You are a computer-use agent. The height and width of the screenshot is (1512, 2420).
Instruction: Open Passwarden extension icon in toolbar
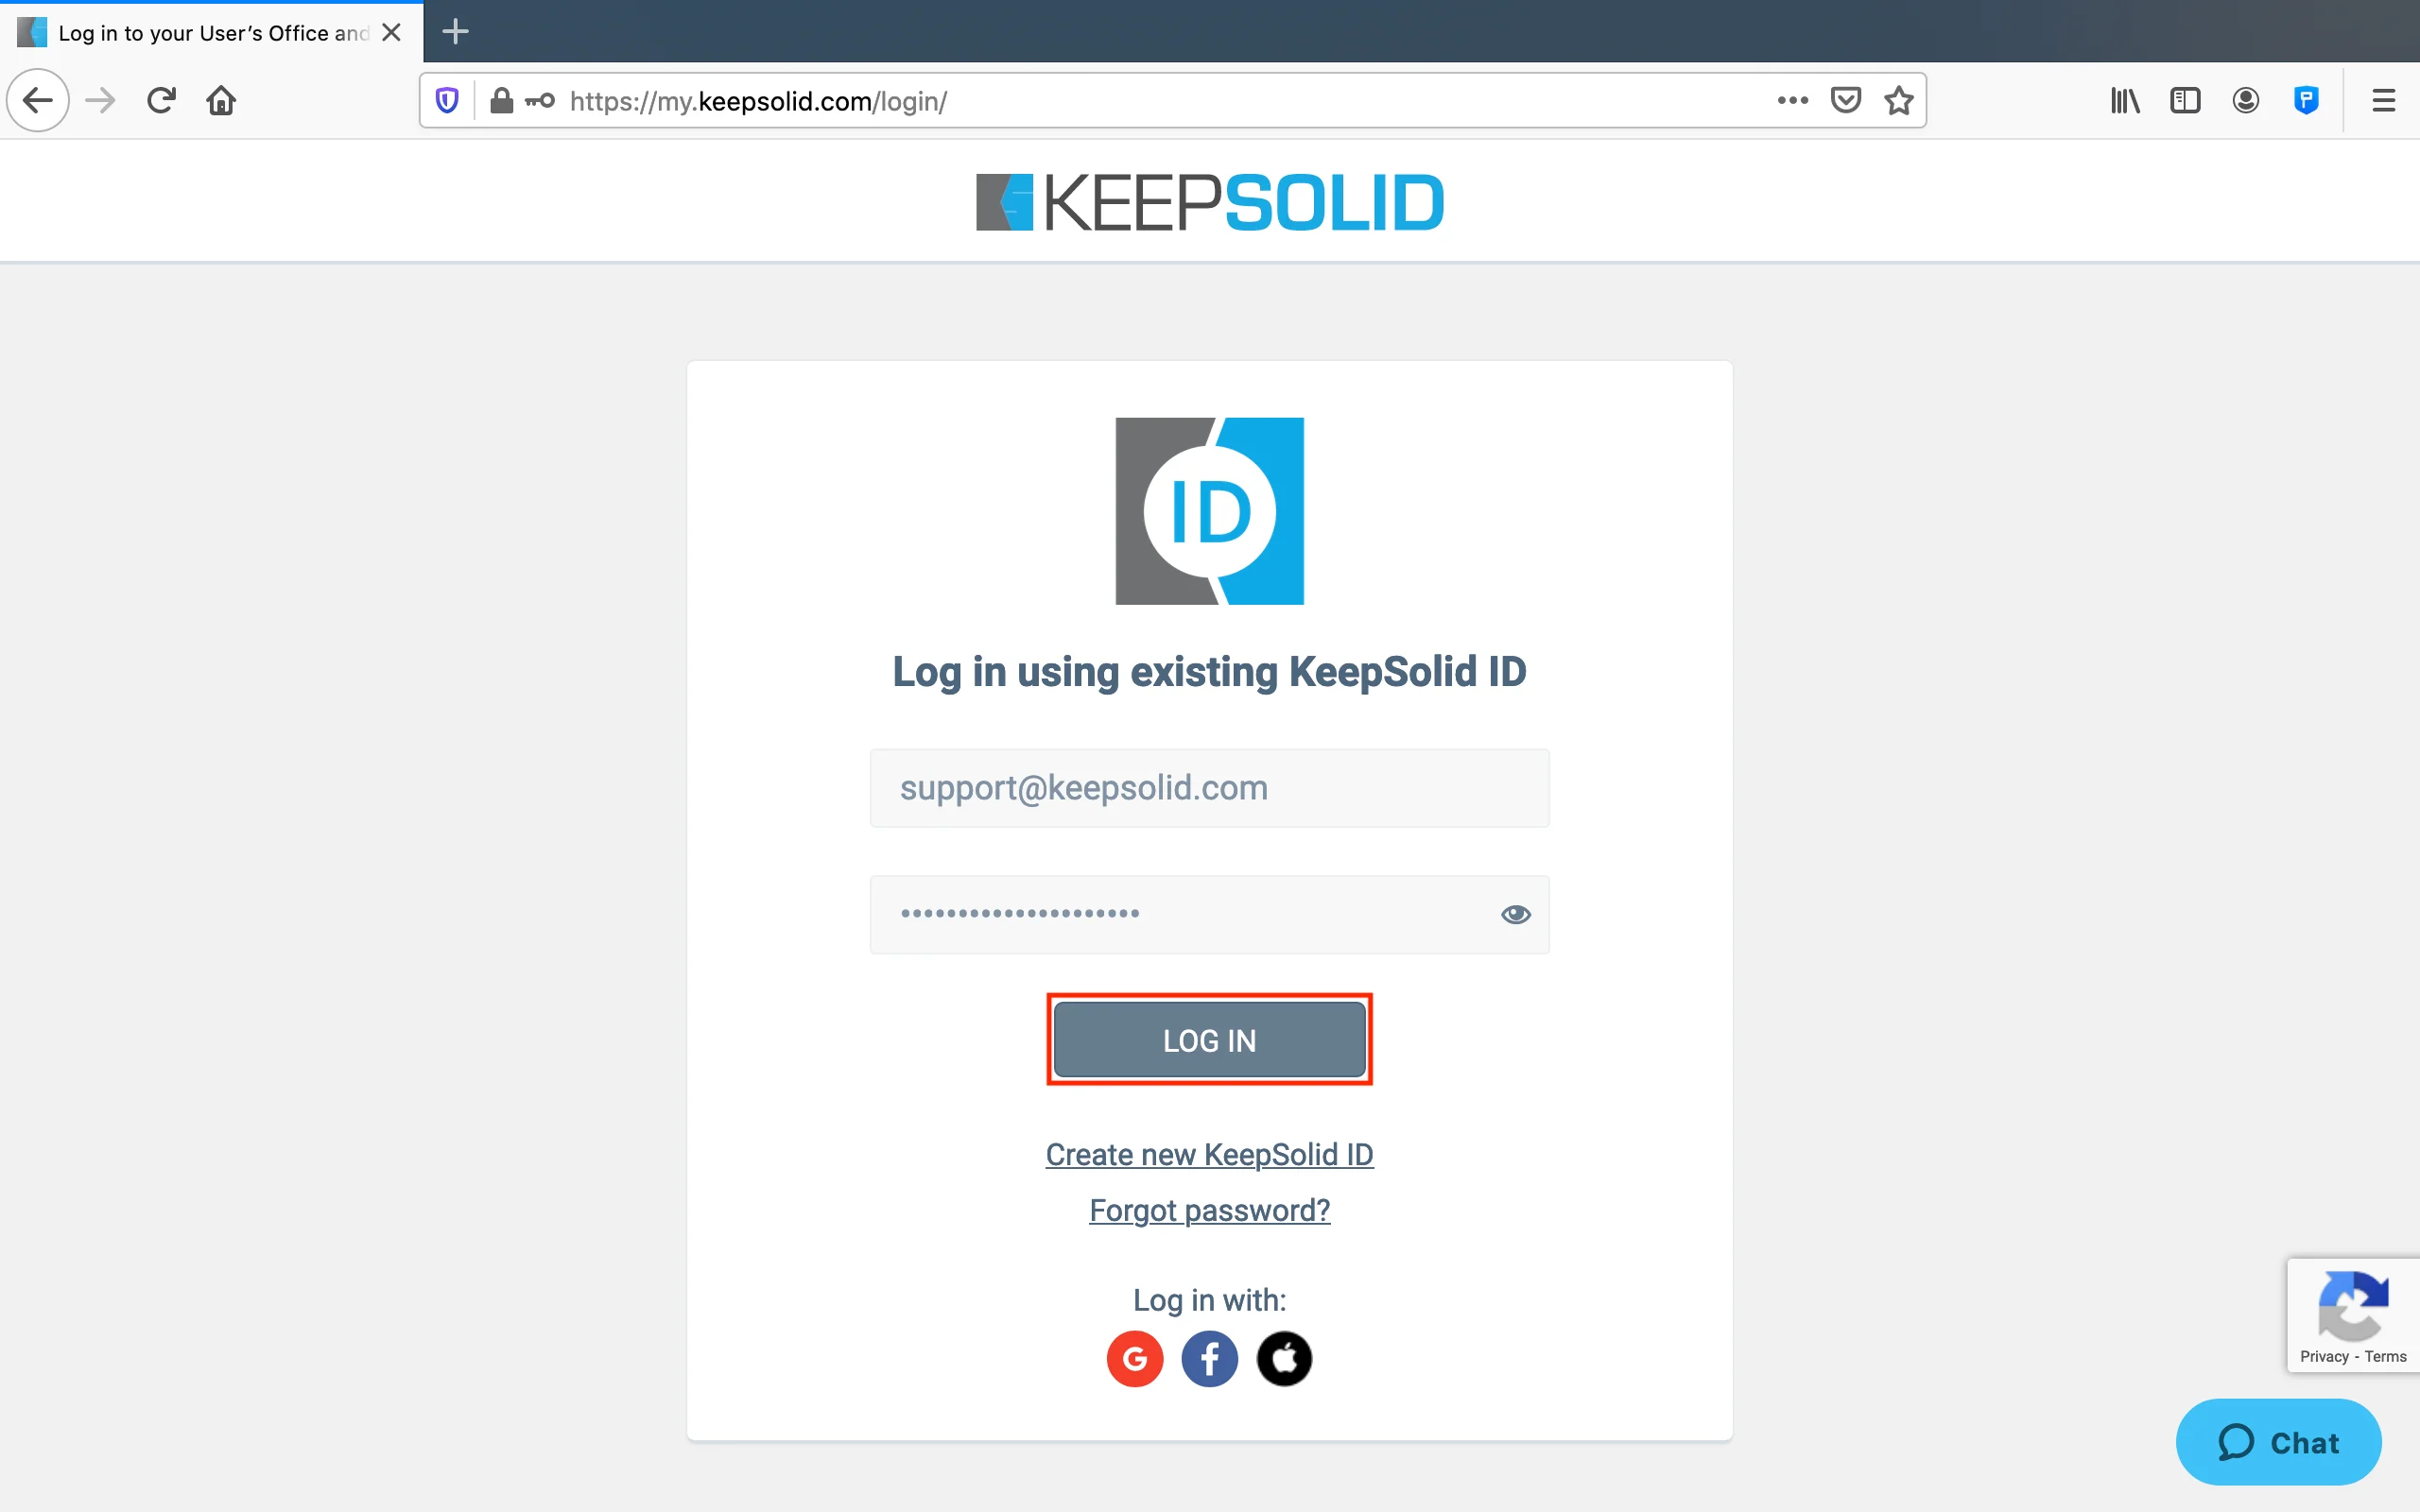(2306, 100)
